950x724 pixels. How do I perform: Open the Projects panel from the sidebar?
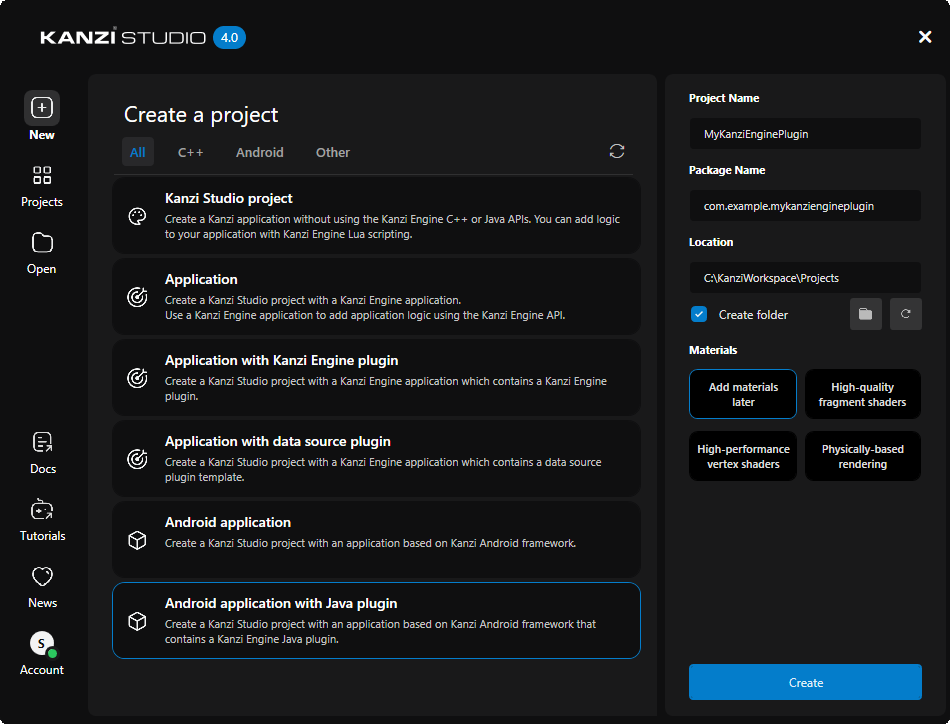(x=41, y=176)
